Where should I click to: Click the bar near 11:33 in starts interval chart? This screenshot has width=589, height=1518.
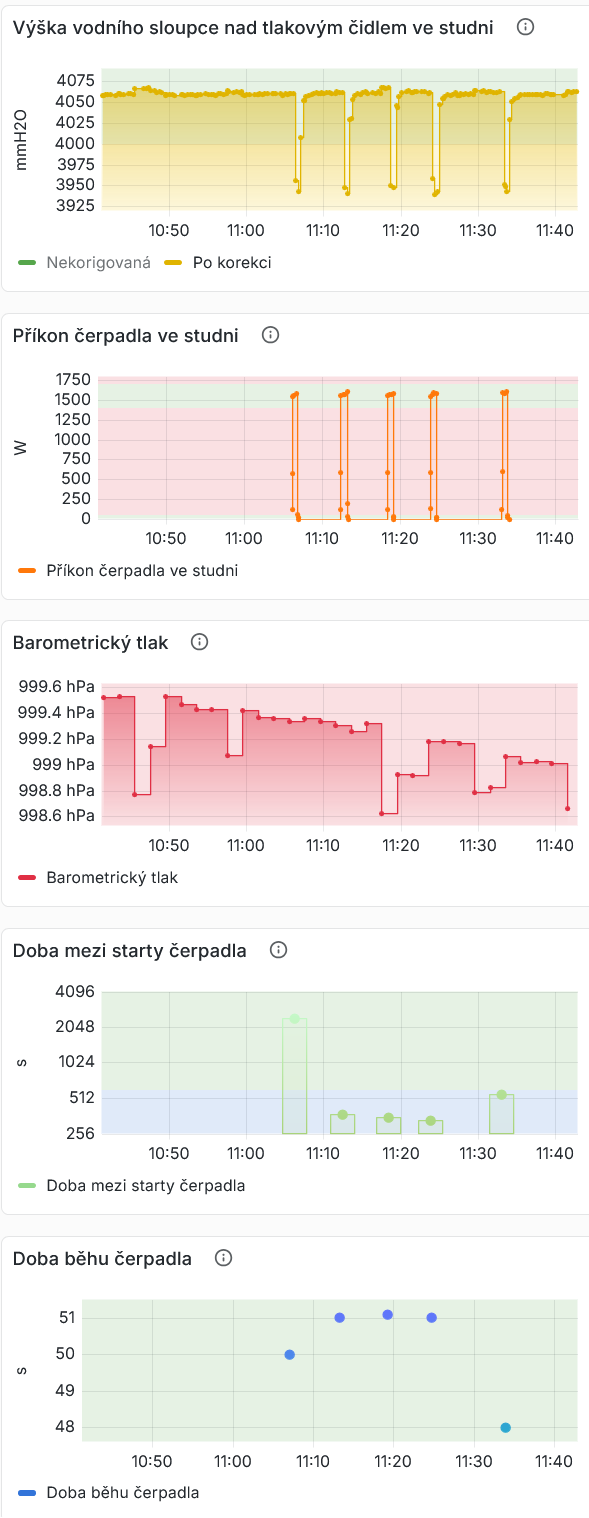click(502, 1114)
